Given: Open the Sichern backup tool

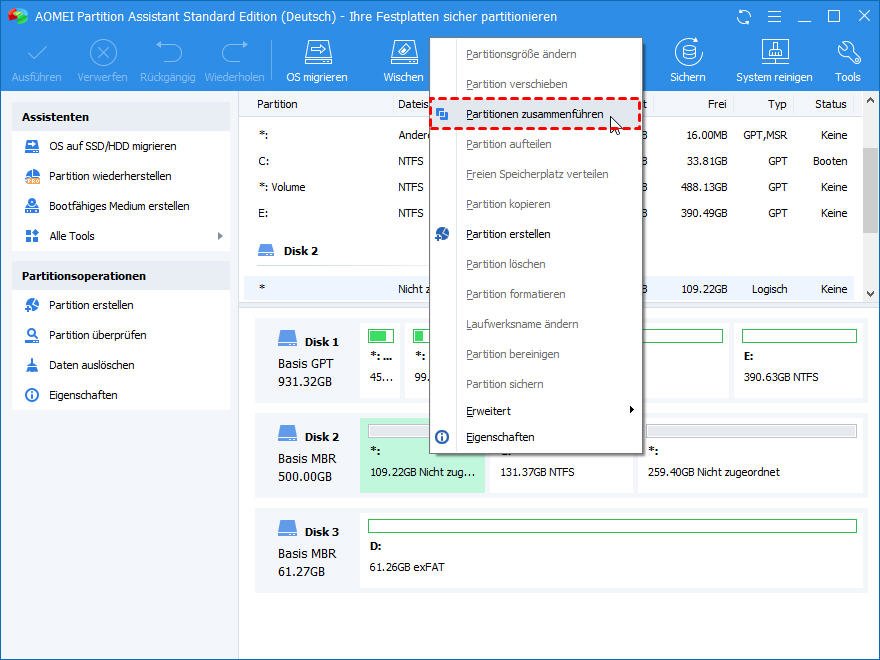Looking at the screenshot, I should (x=688, y=62).
